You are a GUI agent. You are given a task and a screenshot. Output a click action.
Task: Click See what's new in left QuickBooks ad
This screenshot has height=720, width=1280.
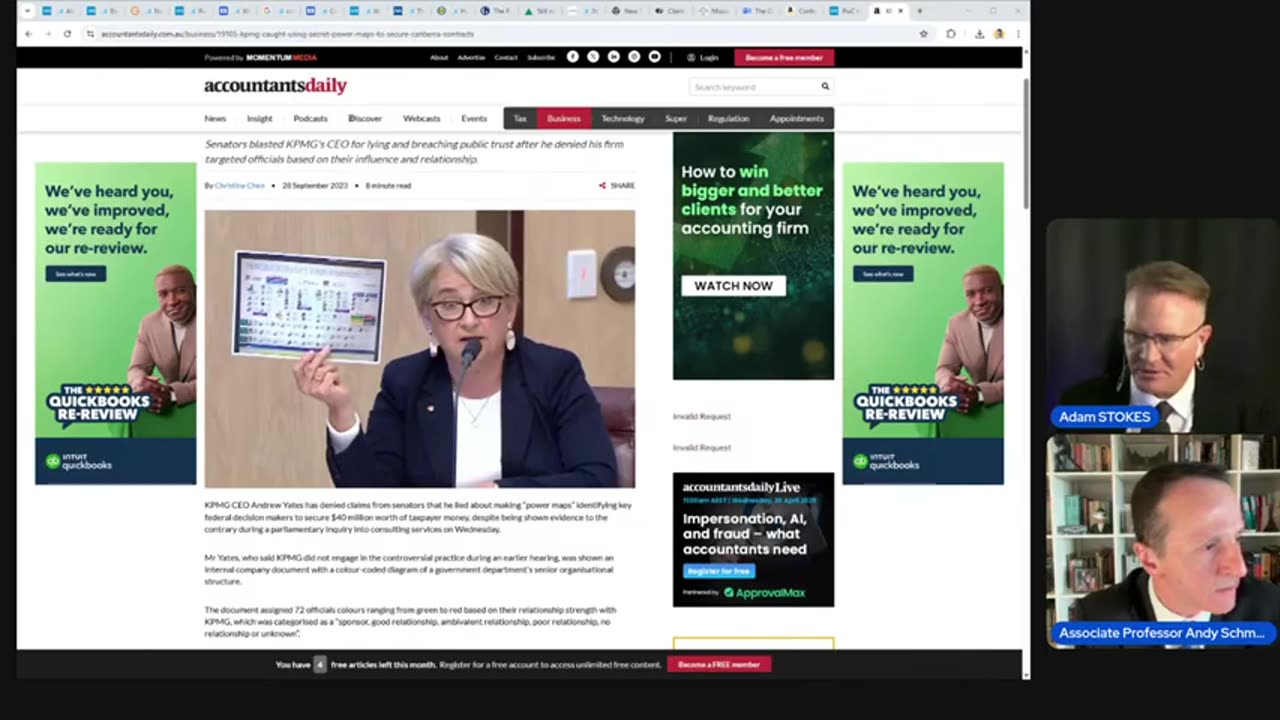[x=75, y=274]
